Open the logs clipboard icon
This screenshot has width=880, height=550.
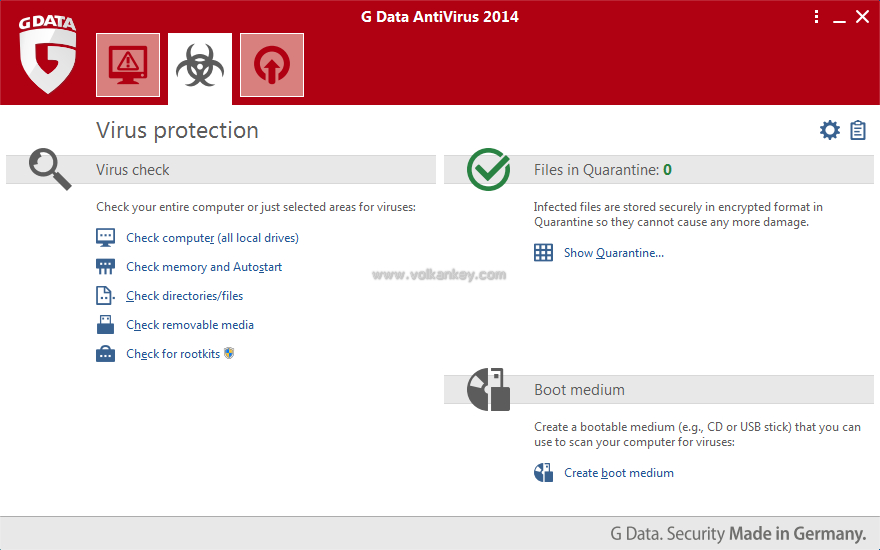(858, 130)
